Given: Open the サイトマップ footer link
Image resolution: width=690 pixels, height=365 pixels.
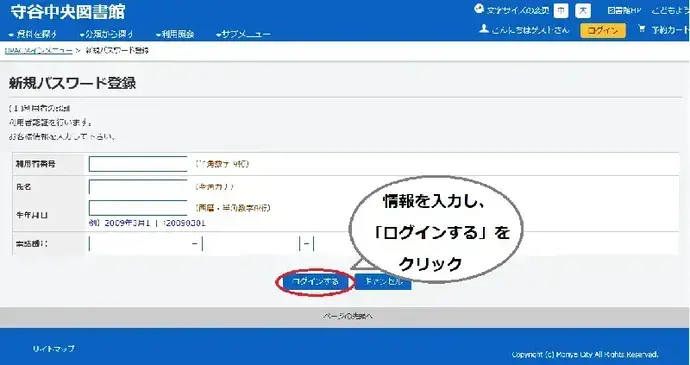Looking at the screenshot, I should pos(54,349).
